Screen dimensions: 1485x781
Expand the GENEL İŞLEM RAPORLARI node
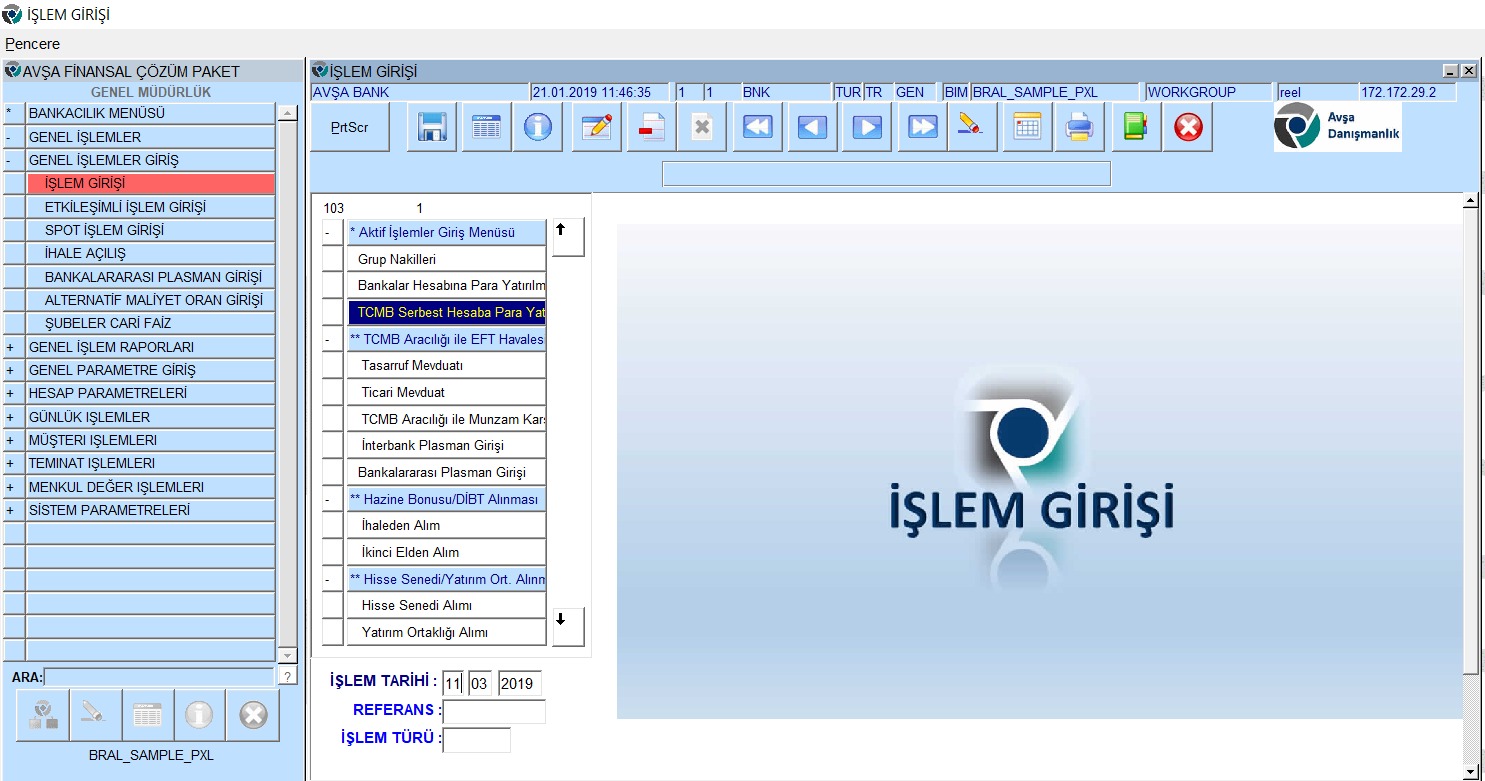click(13, 347)
